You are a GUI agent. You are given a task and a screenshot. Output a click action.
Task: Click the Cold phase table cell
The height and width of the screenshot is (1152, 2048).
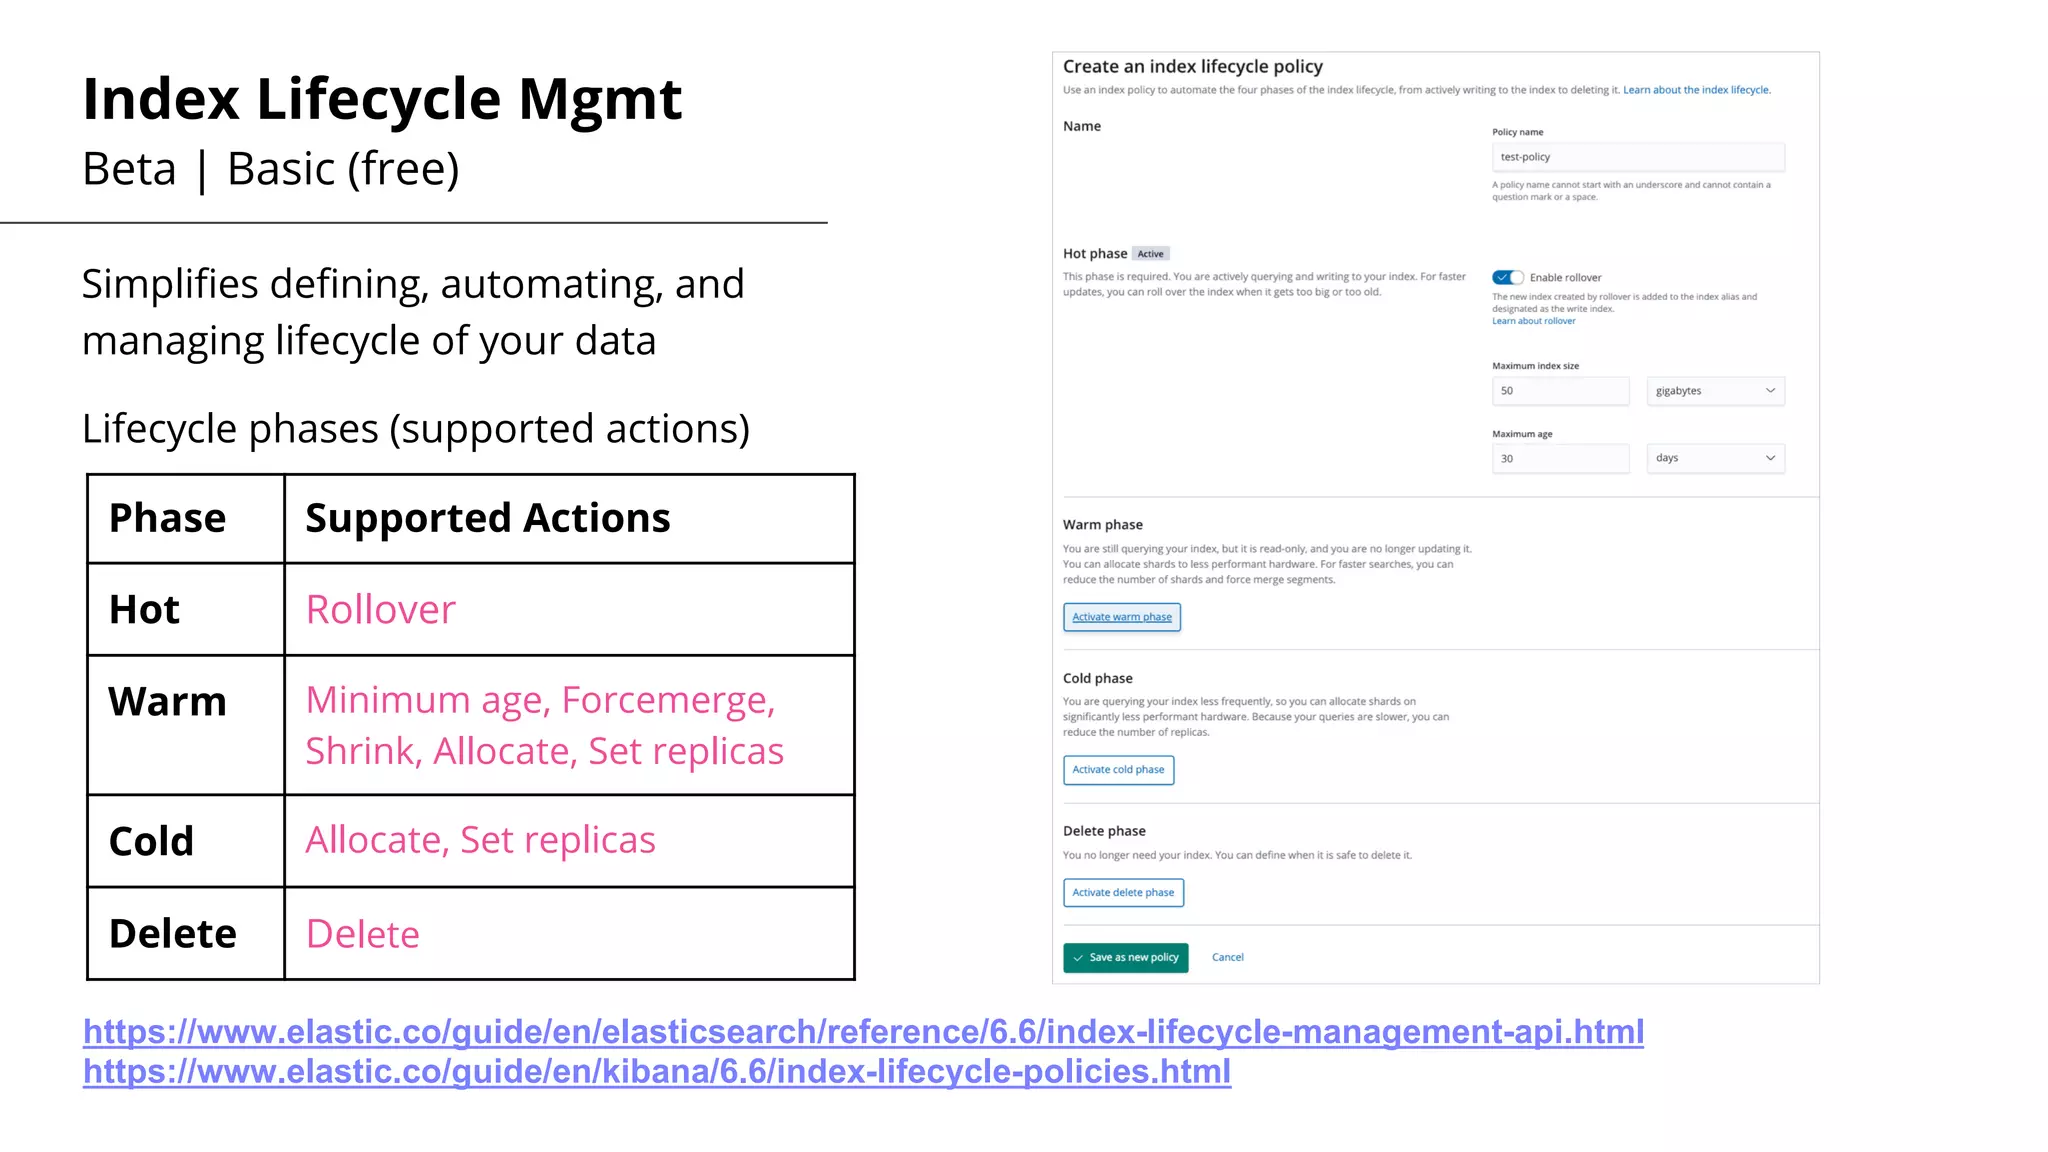click(186, 841)
